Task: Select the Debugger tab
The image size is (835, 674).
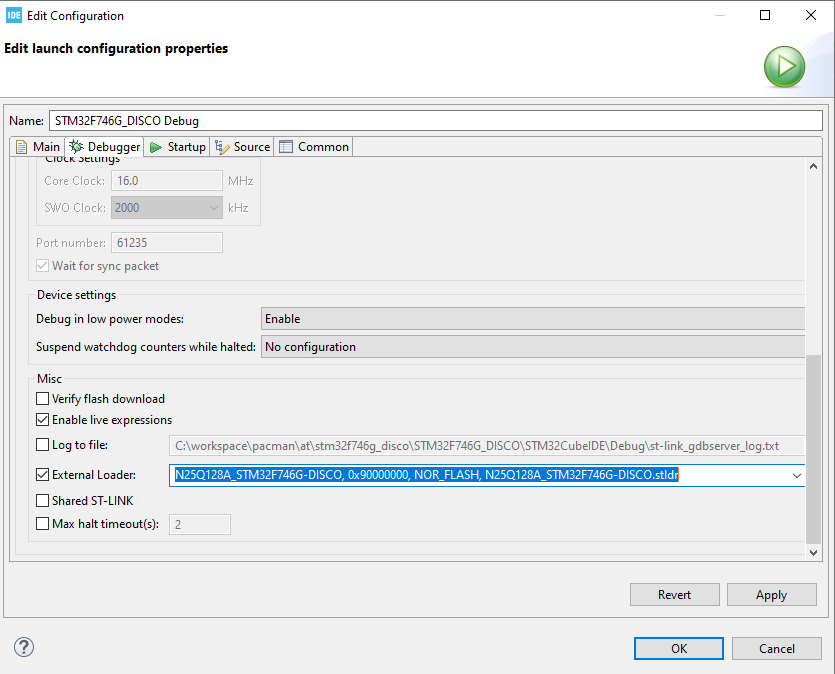Action: 105,147
